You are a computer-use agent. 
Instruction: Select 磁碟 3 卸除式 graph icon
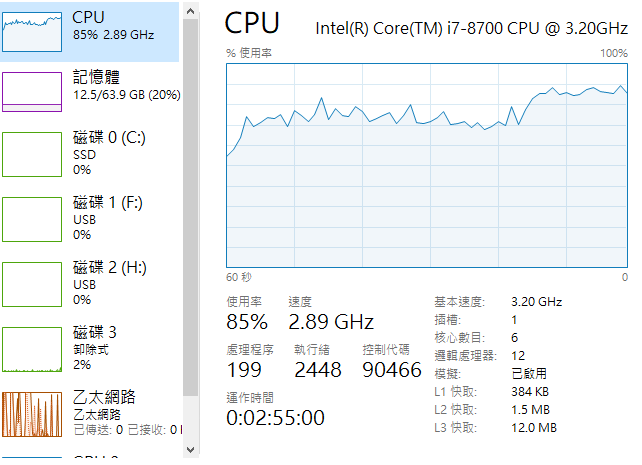tap(32, 350)
